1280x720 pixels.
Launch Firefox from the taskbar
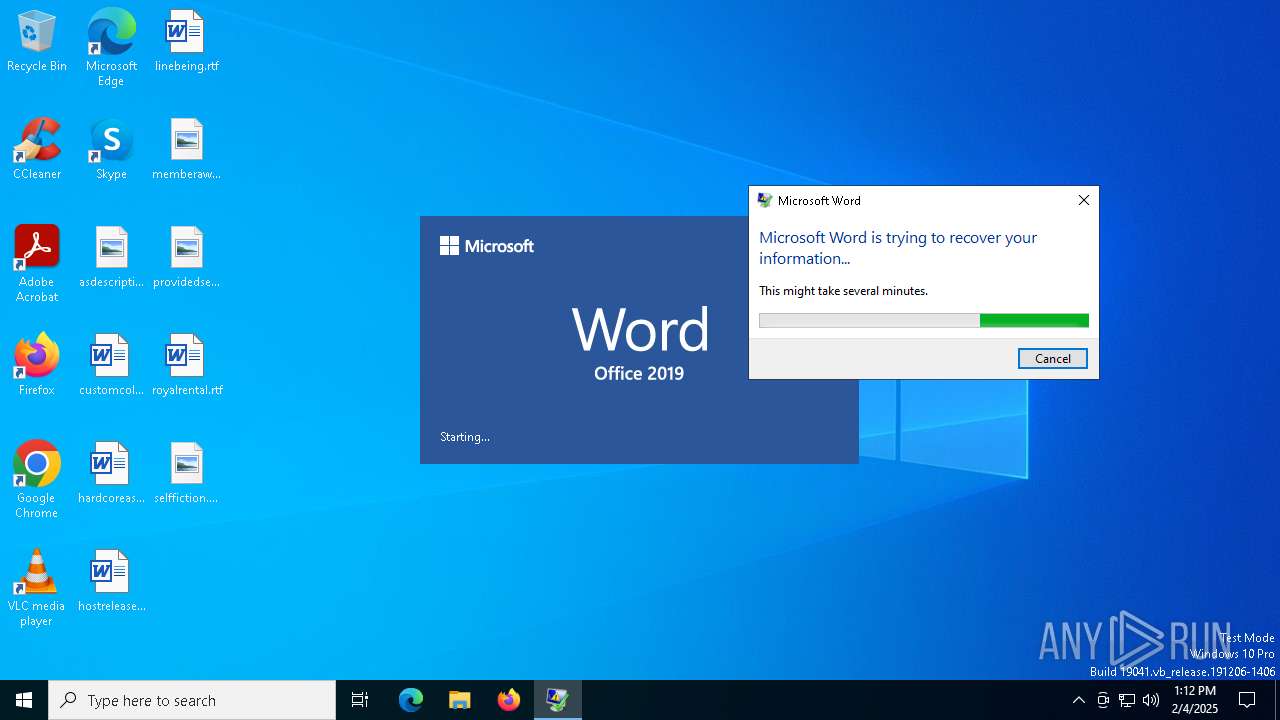(x=509, y=700)
